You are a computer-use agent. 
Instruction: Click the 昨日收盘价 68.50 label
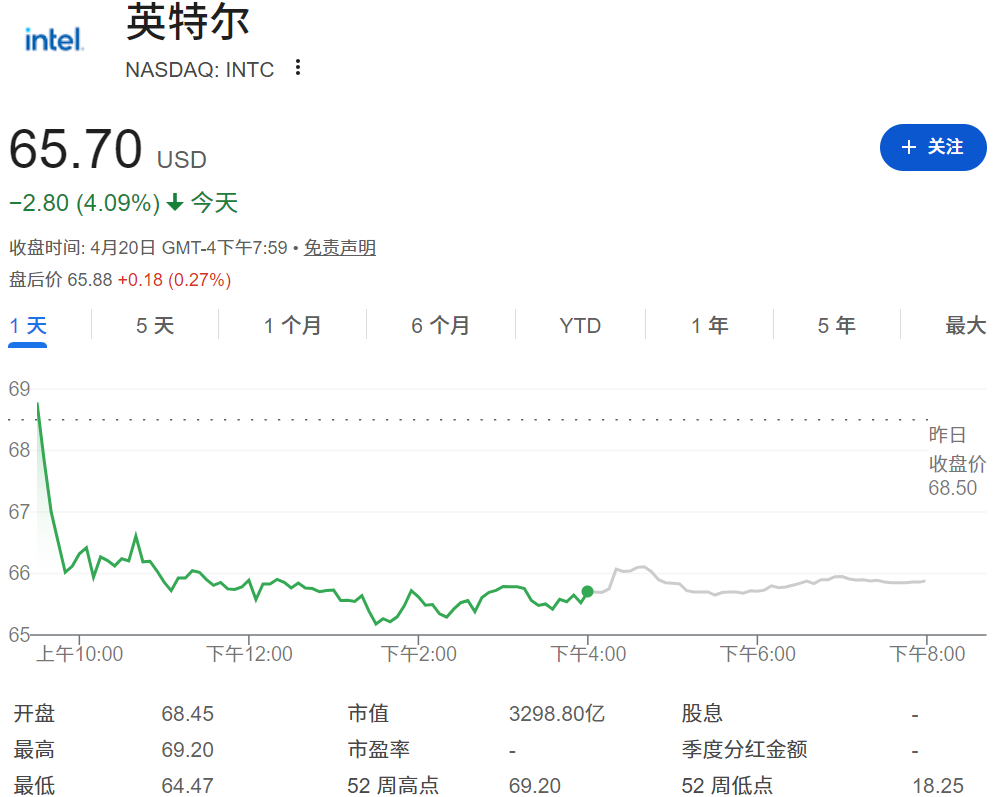(958, 463)
